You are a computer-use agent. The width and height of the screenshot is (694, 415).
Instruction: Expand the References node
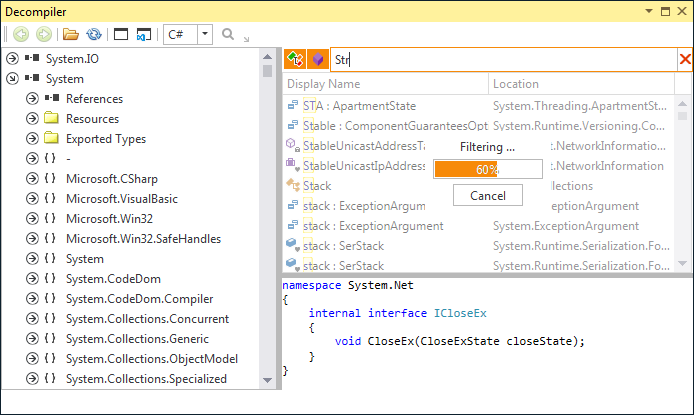32,98
